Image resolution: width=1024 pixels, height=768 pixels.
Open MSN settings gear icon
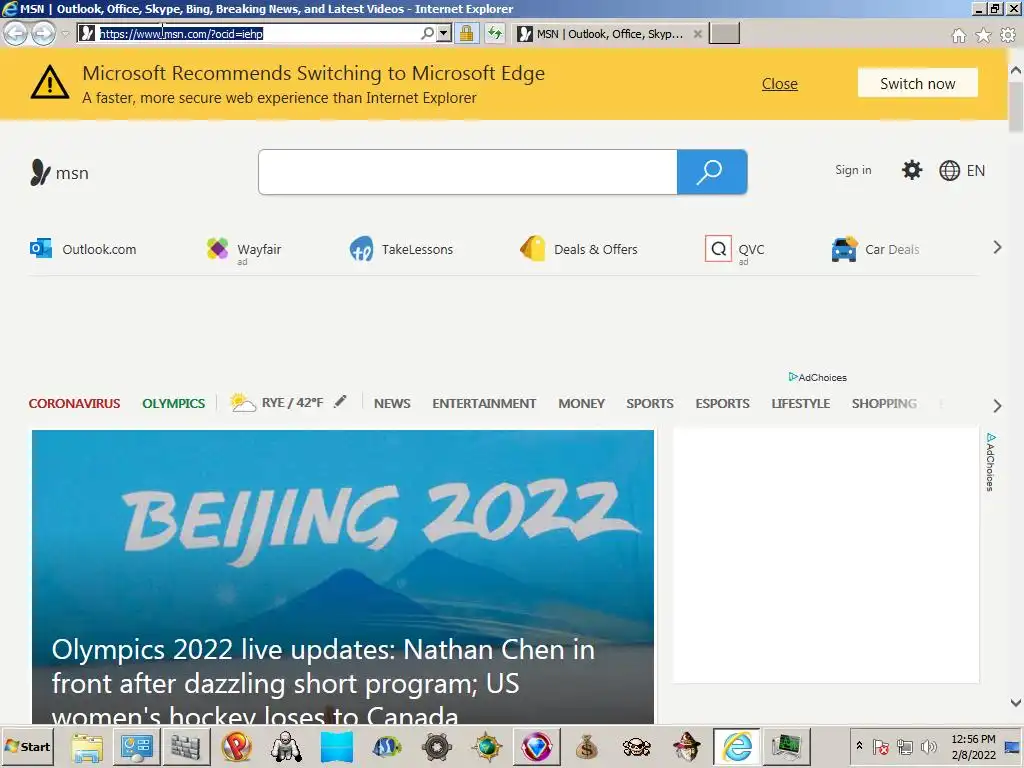click(x=912, y=170)
